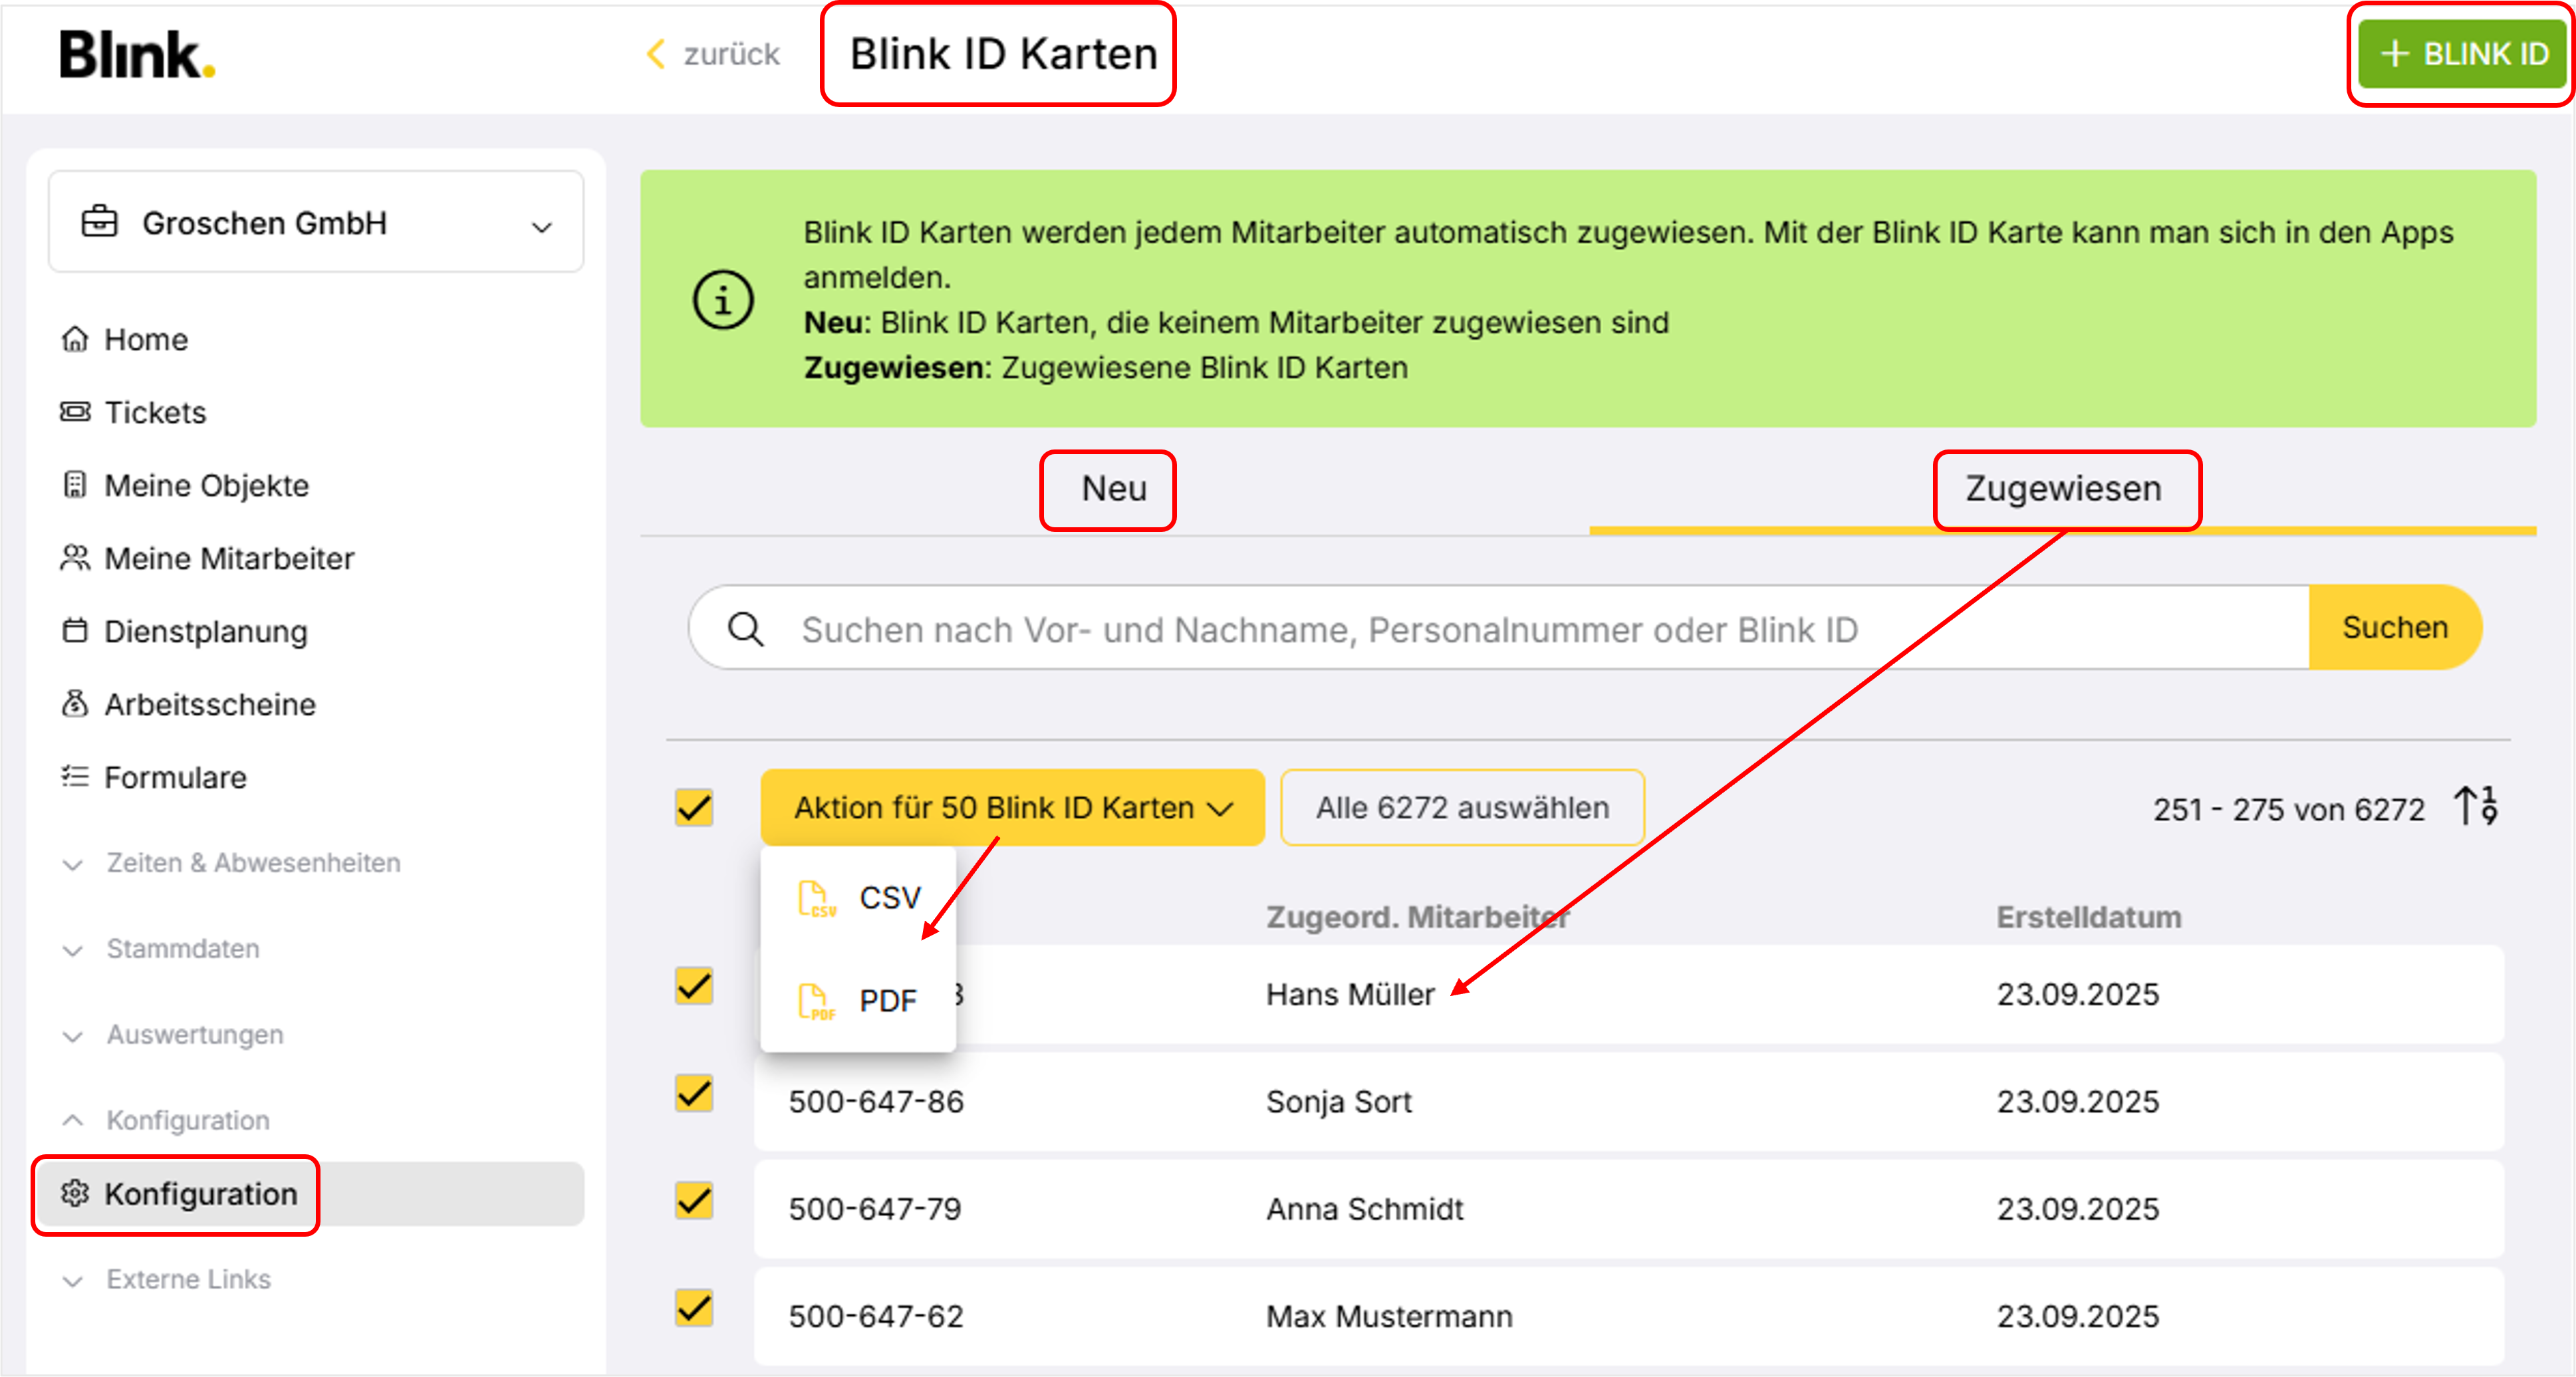Image resolution: width=2576 pixels, height=1377 pixels.
Task: Click the Blink ID search input field
Action: 1500,628
